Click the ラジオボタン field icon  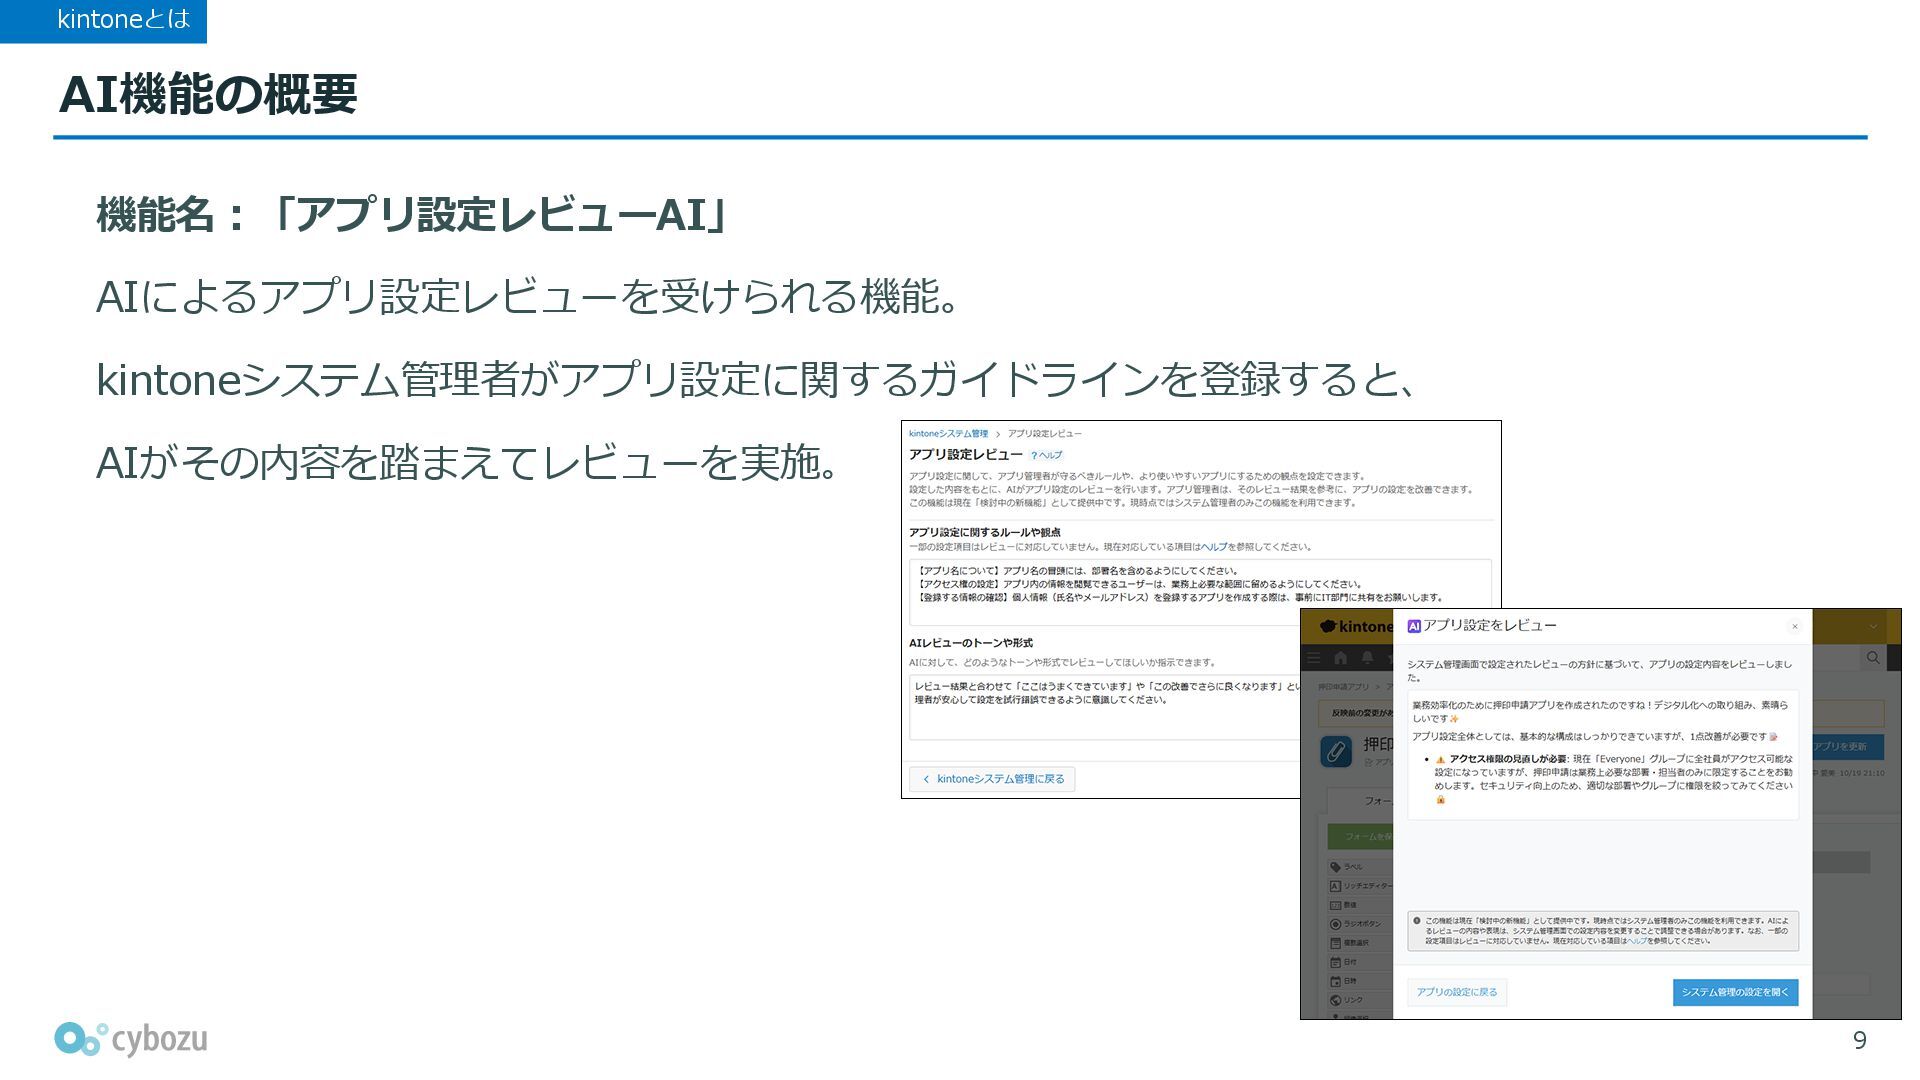click(x=1335, y=924)
